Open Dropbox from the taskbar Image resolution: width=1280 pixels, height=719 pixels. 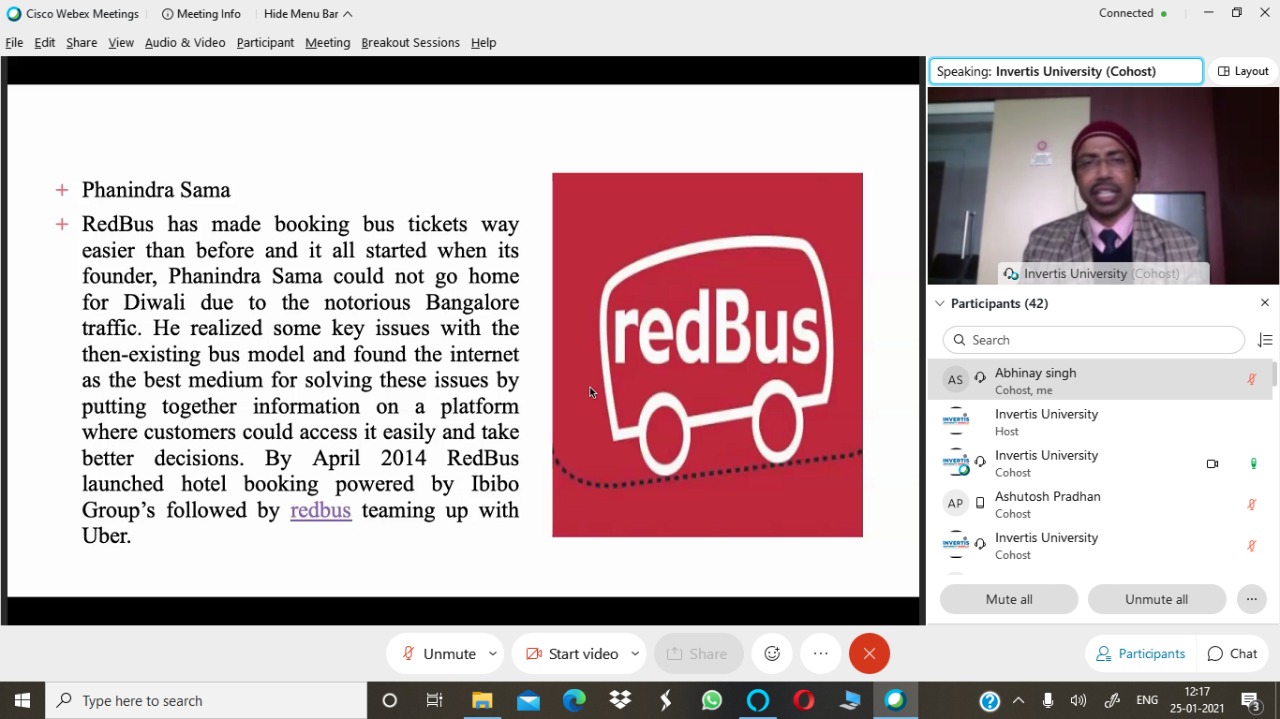(x=620, y=700)
